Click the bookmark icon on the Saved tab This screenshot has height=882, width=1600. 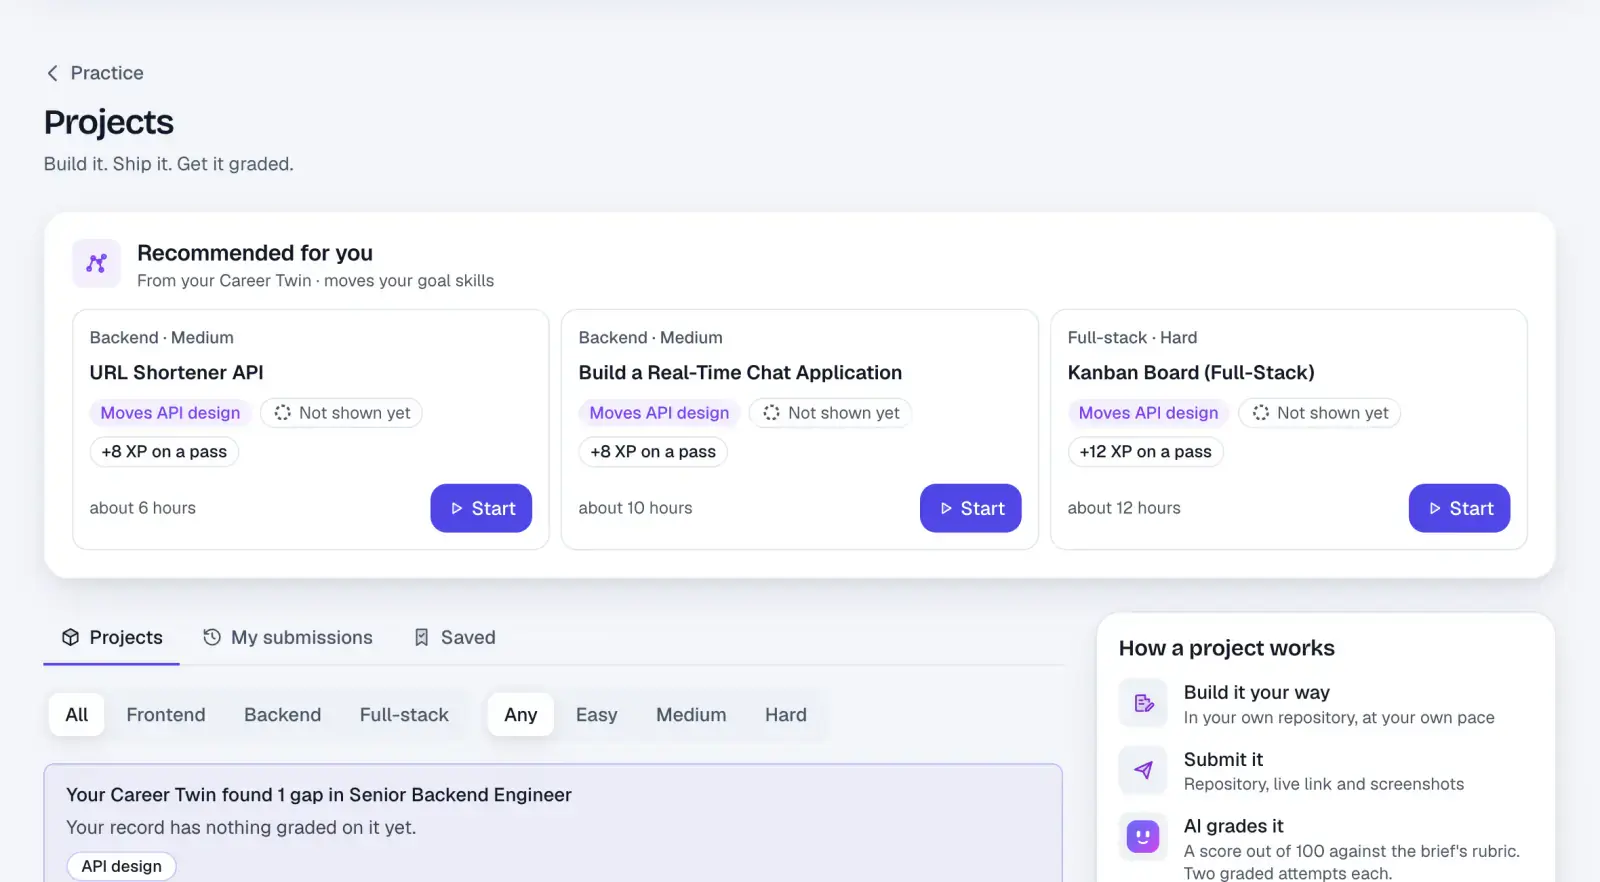coord(422,637)
